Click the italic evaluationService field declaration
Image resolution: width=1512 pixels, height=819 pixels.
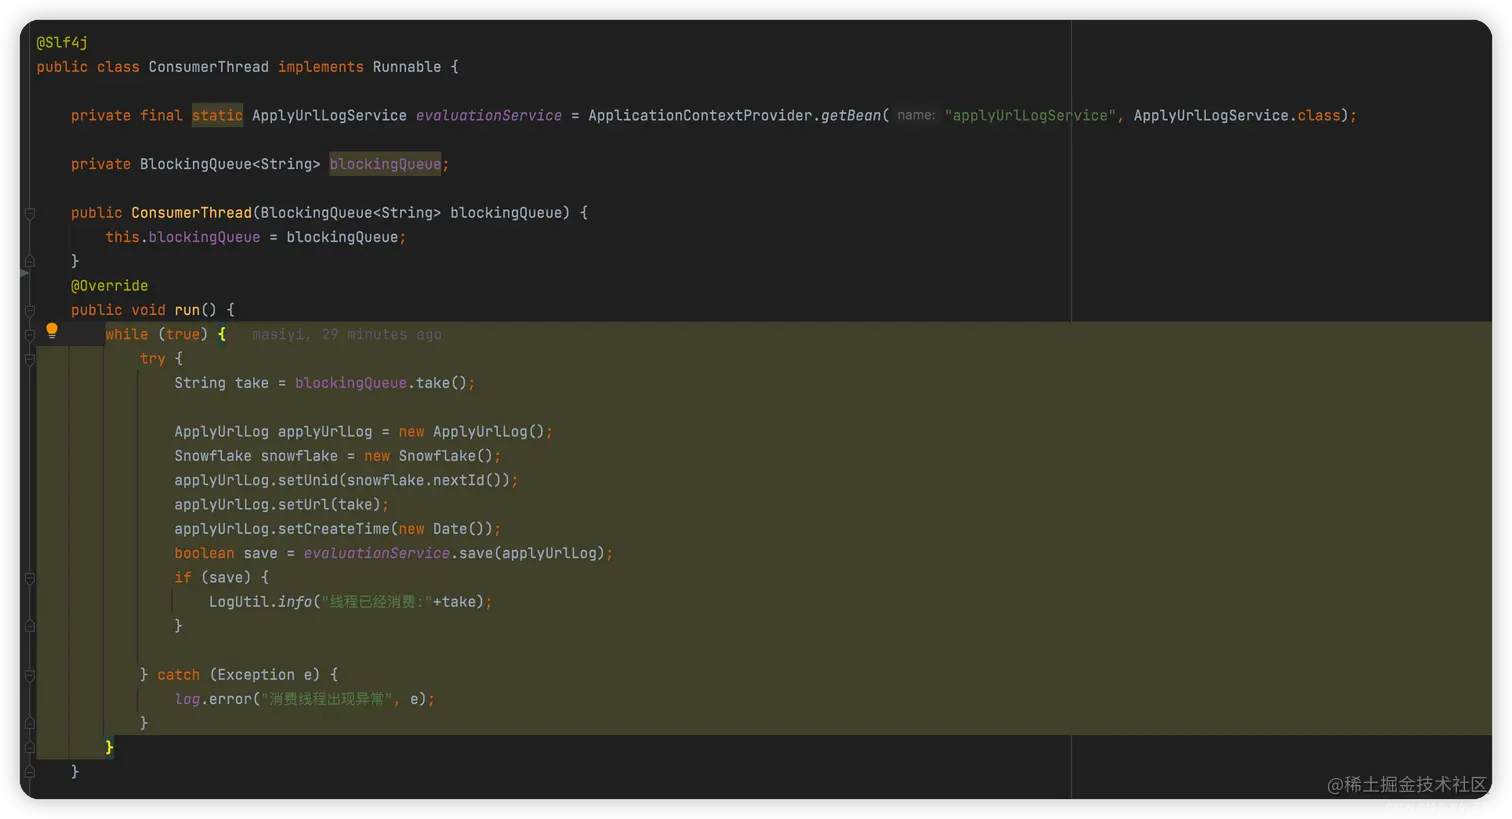point(489,116)
